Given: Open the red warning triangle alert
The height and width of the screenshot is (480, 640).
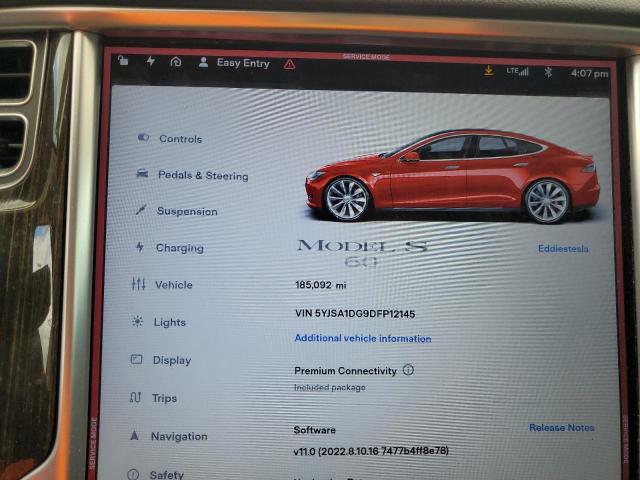Looking at the screenshot, I should pyautogui.click(x=289, y=64).
